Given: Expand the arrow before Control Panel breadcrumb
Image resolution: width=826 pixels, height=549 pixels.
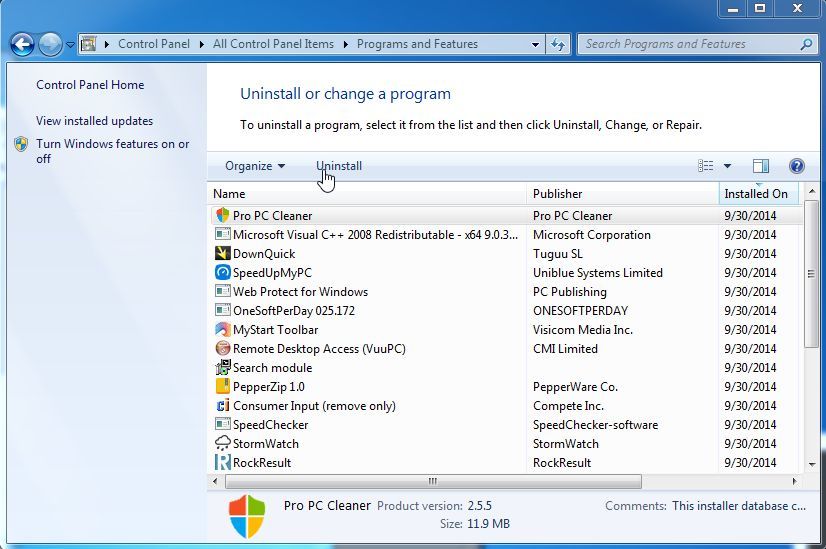Looking at the screenshot, I should [x=106, y=44].
